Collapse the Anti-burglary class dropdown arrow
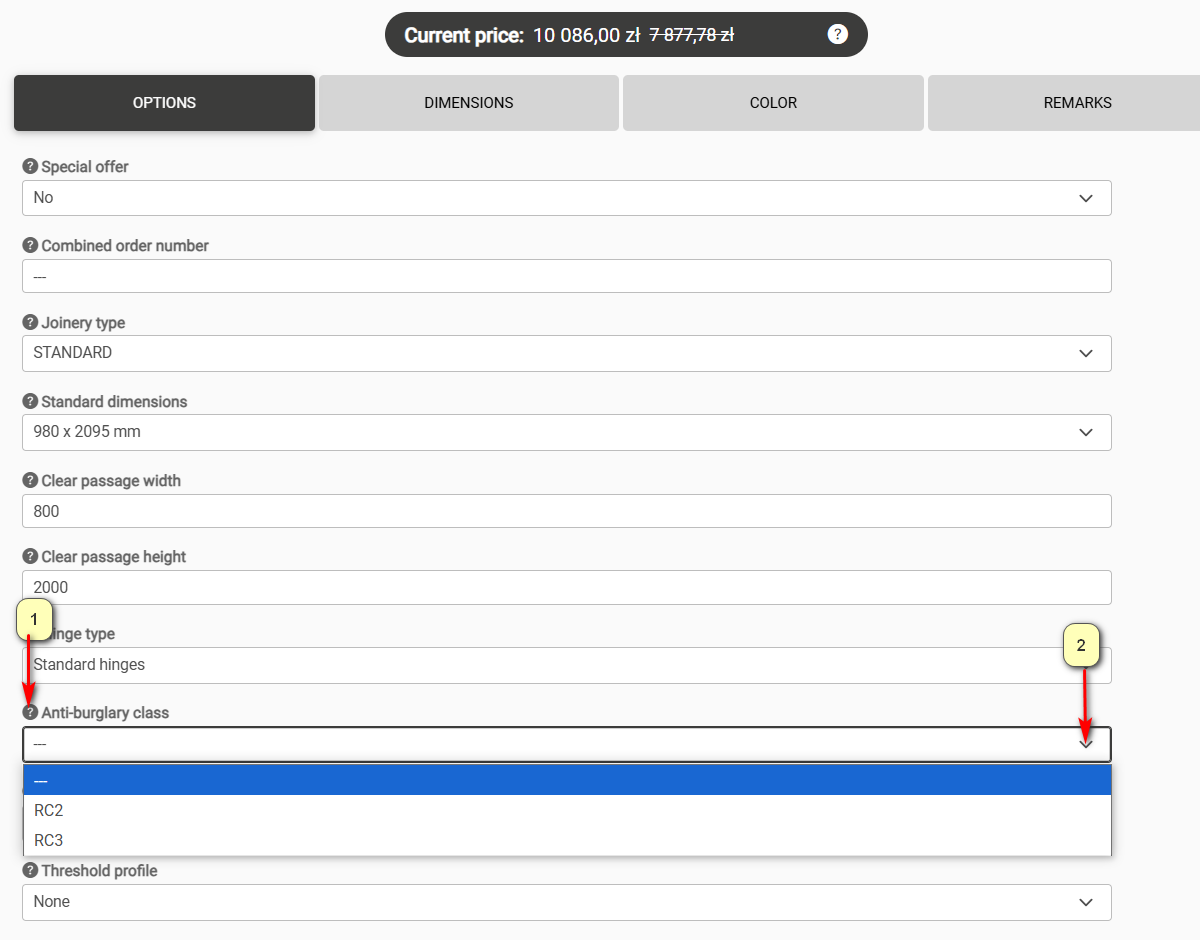This screenshot has width=1200, height=940. 1086,744
